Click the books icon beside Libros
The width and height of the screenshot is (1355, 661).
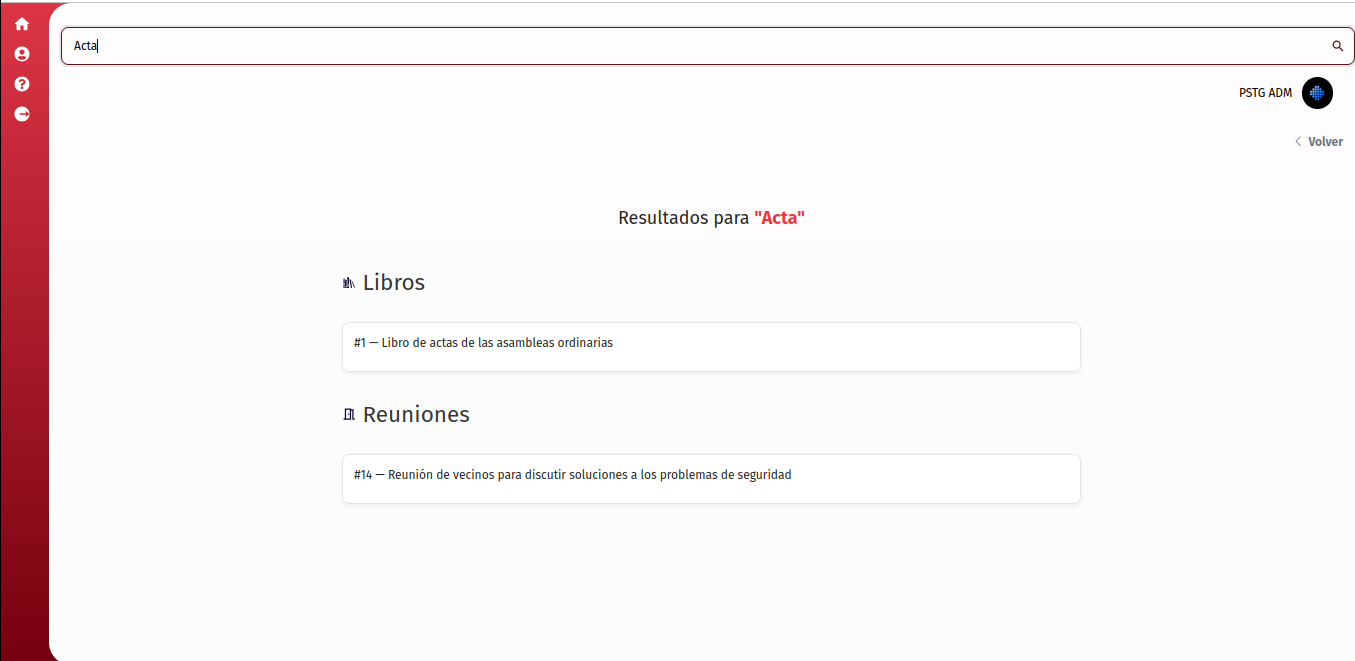pos(349,283)
